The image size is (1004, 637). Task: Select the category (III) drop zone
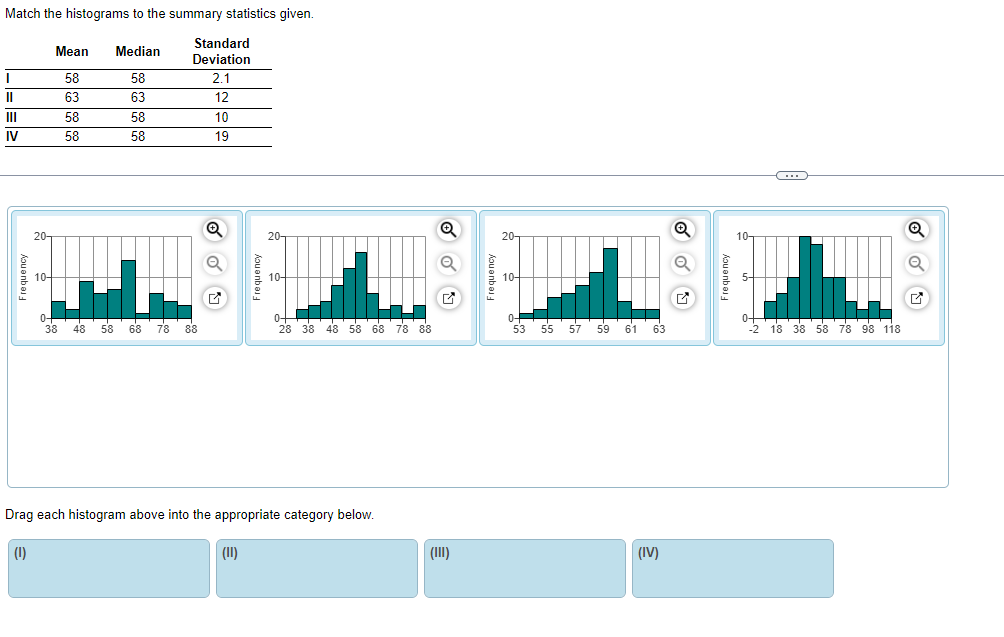524,568
